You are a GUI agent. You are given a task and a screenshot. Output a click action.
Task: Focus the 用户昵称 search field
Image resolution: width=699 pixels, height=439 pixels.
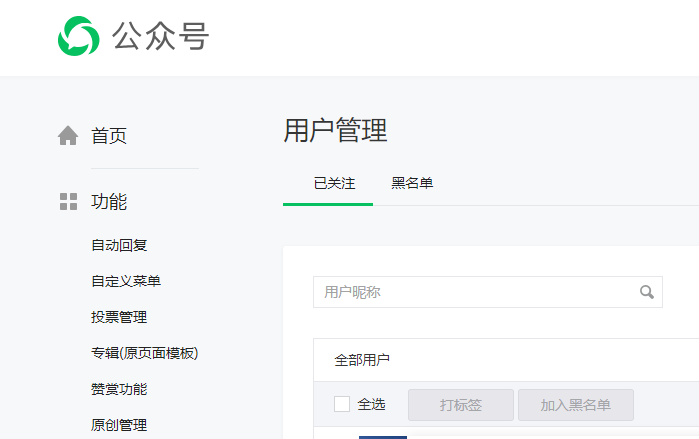pyautogui.click(x=475, y=292)
